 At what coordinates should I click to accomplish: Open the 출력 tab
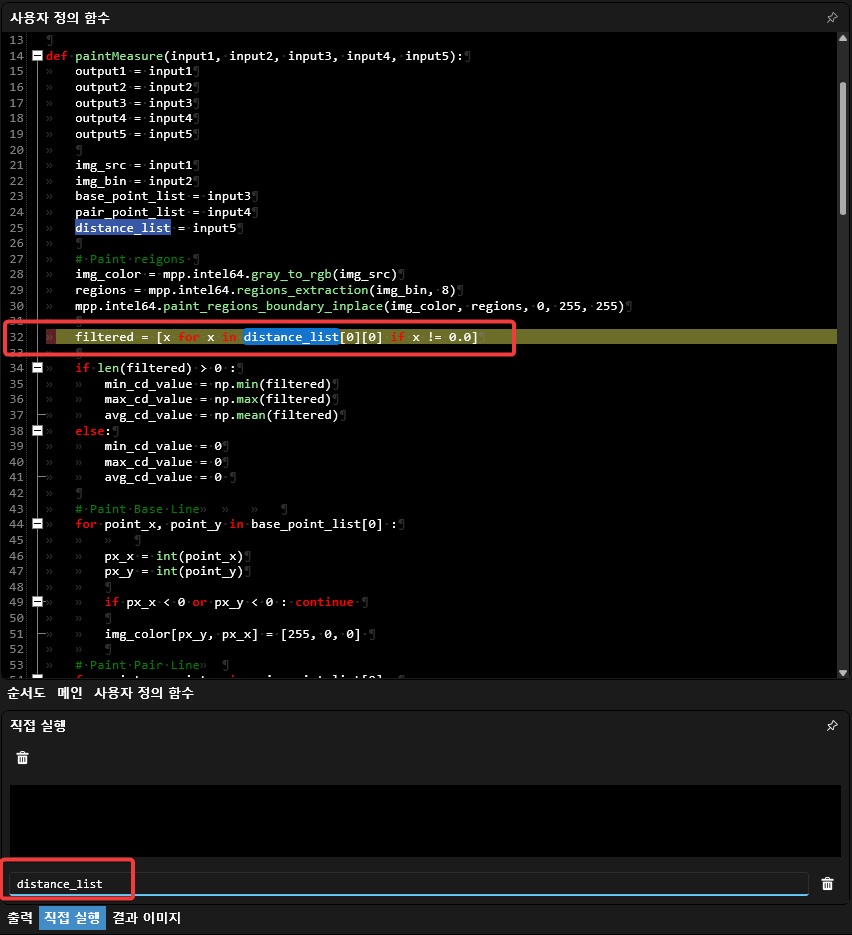[20, 918]
